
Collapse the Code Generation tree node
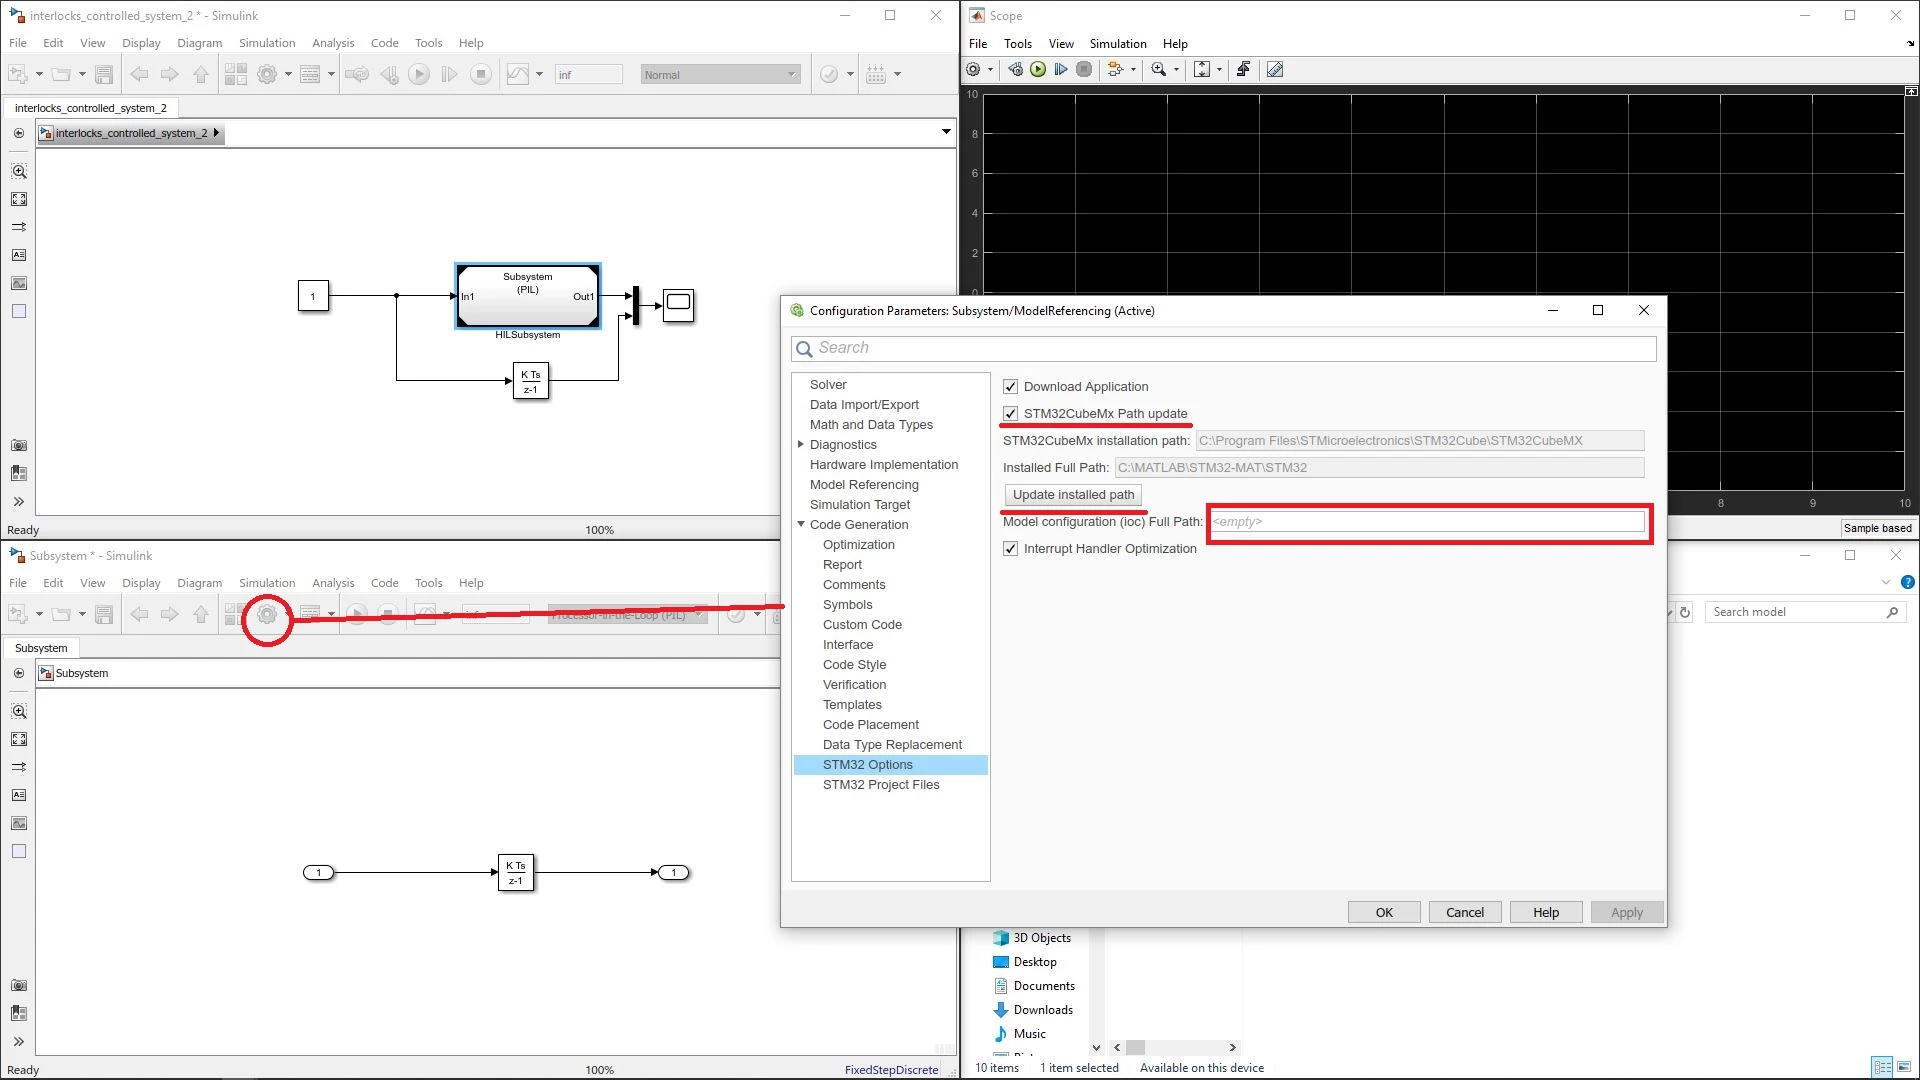tap(800, 525)
